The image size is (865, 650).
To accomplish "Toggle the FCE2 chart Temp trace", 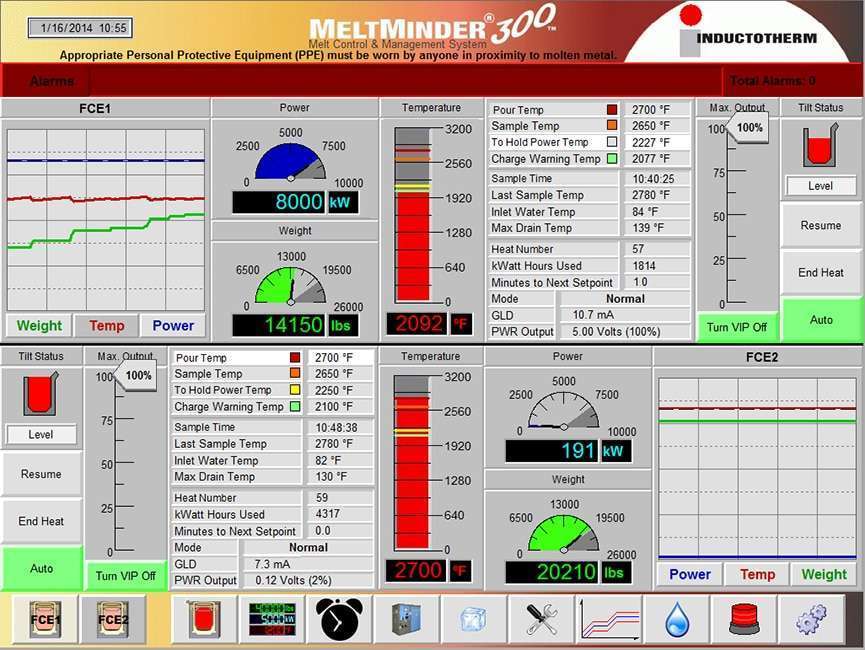I will 757,574.
